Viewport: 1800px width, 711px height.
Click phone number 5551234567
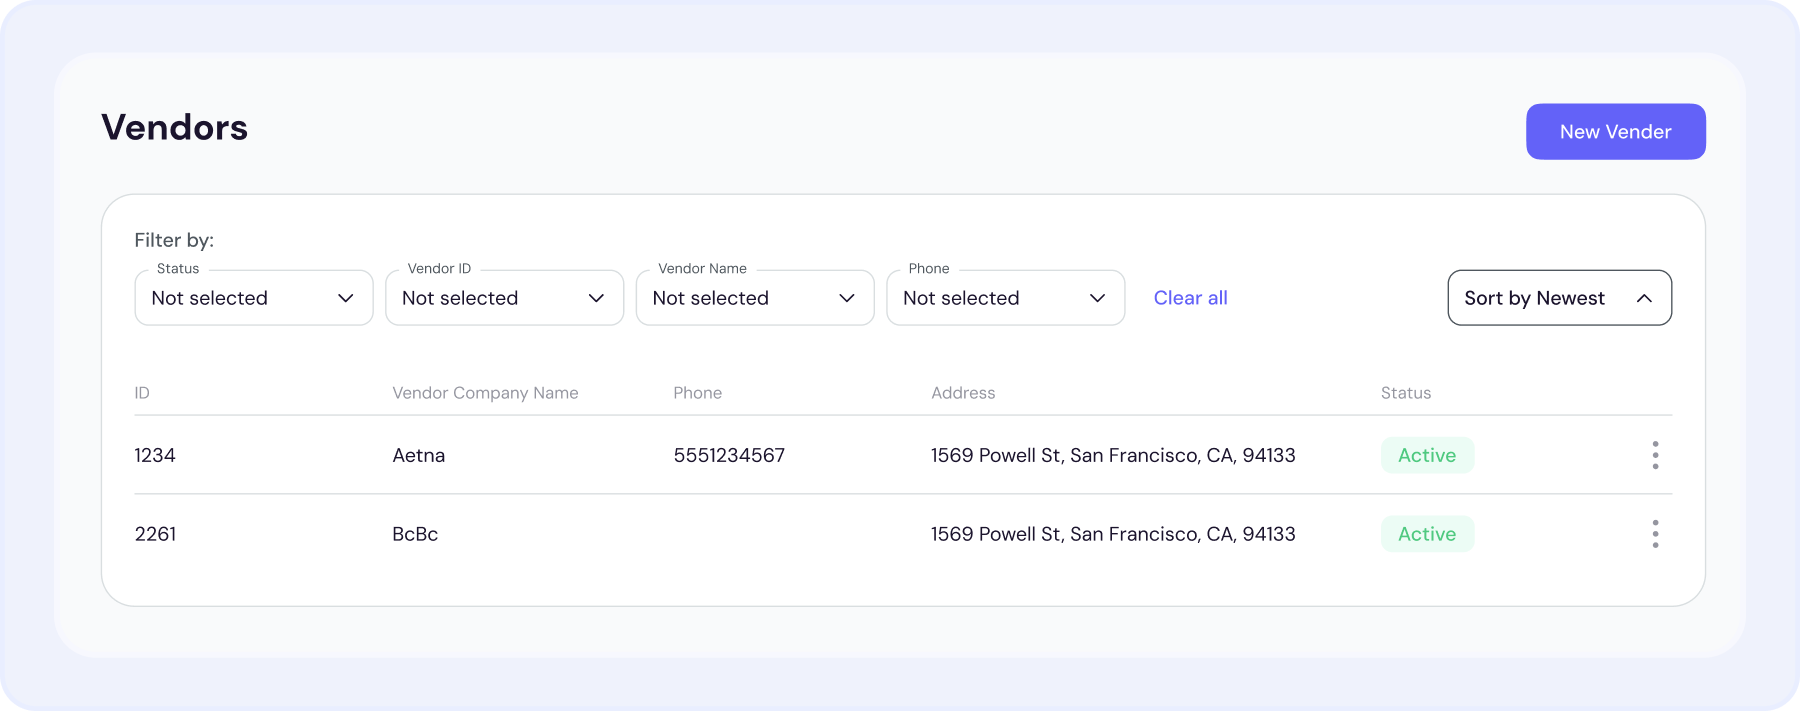(729, 455)
